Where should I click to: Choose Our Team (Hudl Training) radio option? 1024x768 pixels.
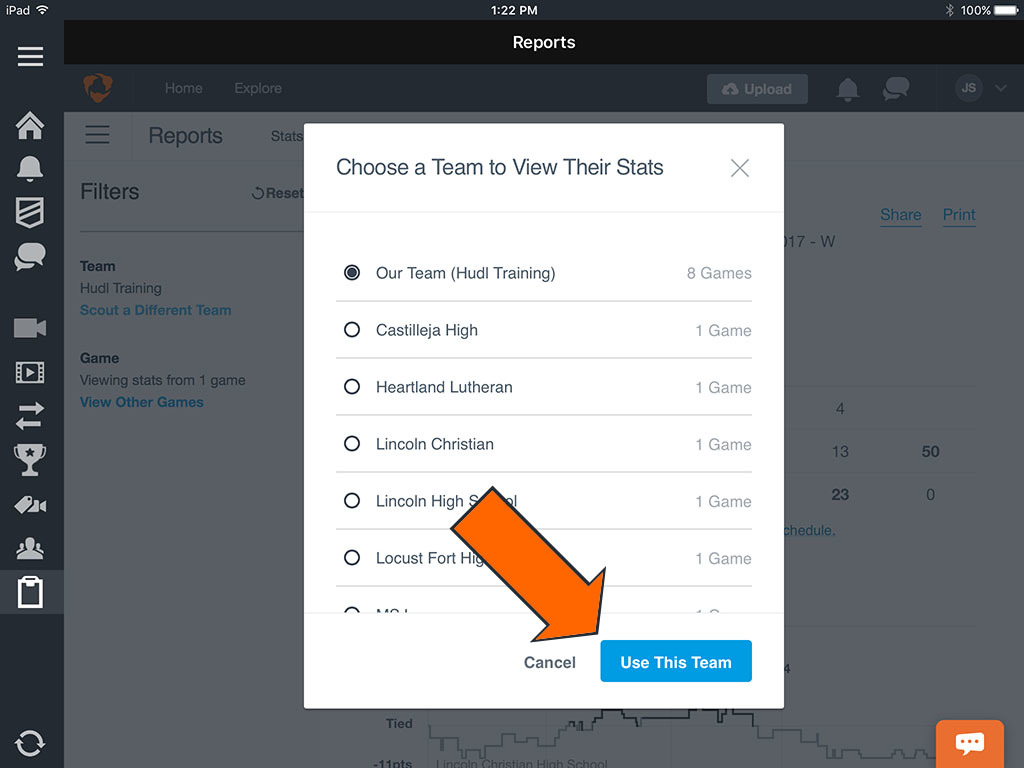pos(352,273)
